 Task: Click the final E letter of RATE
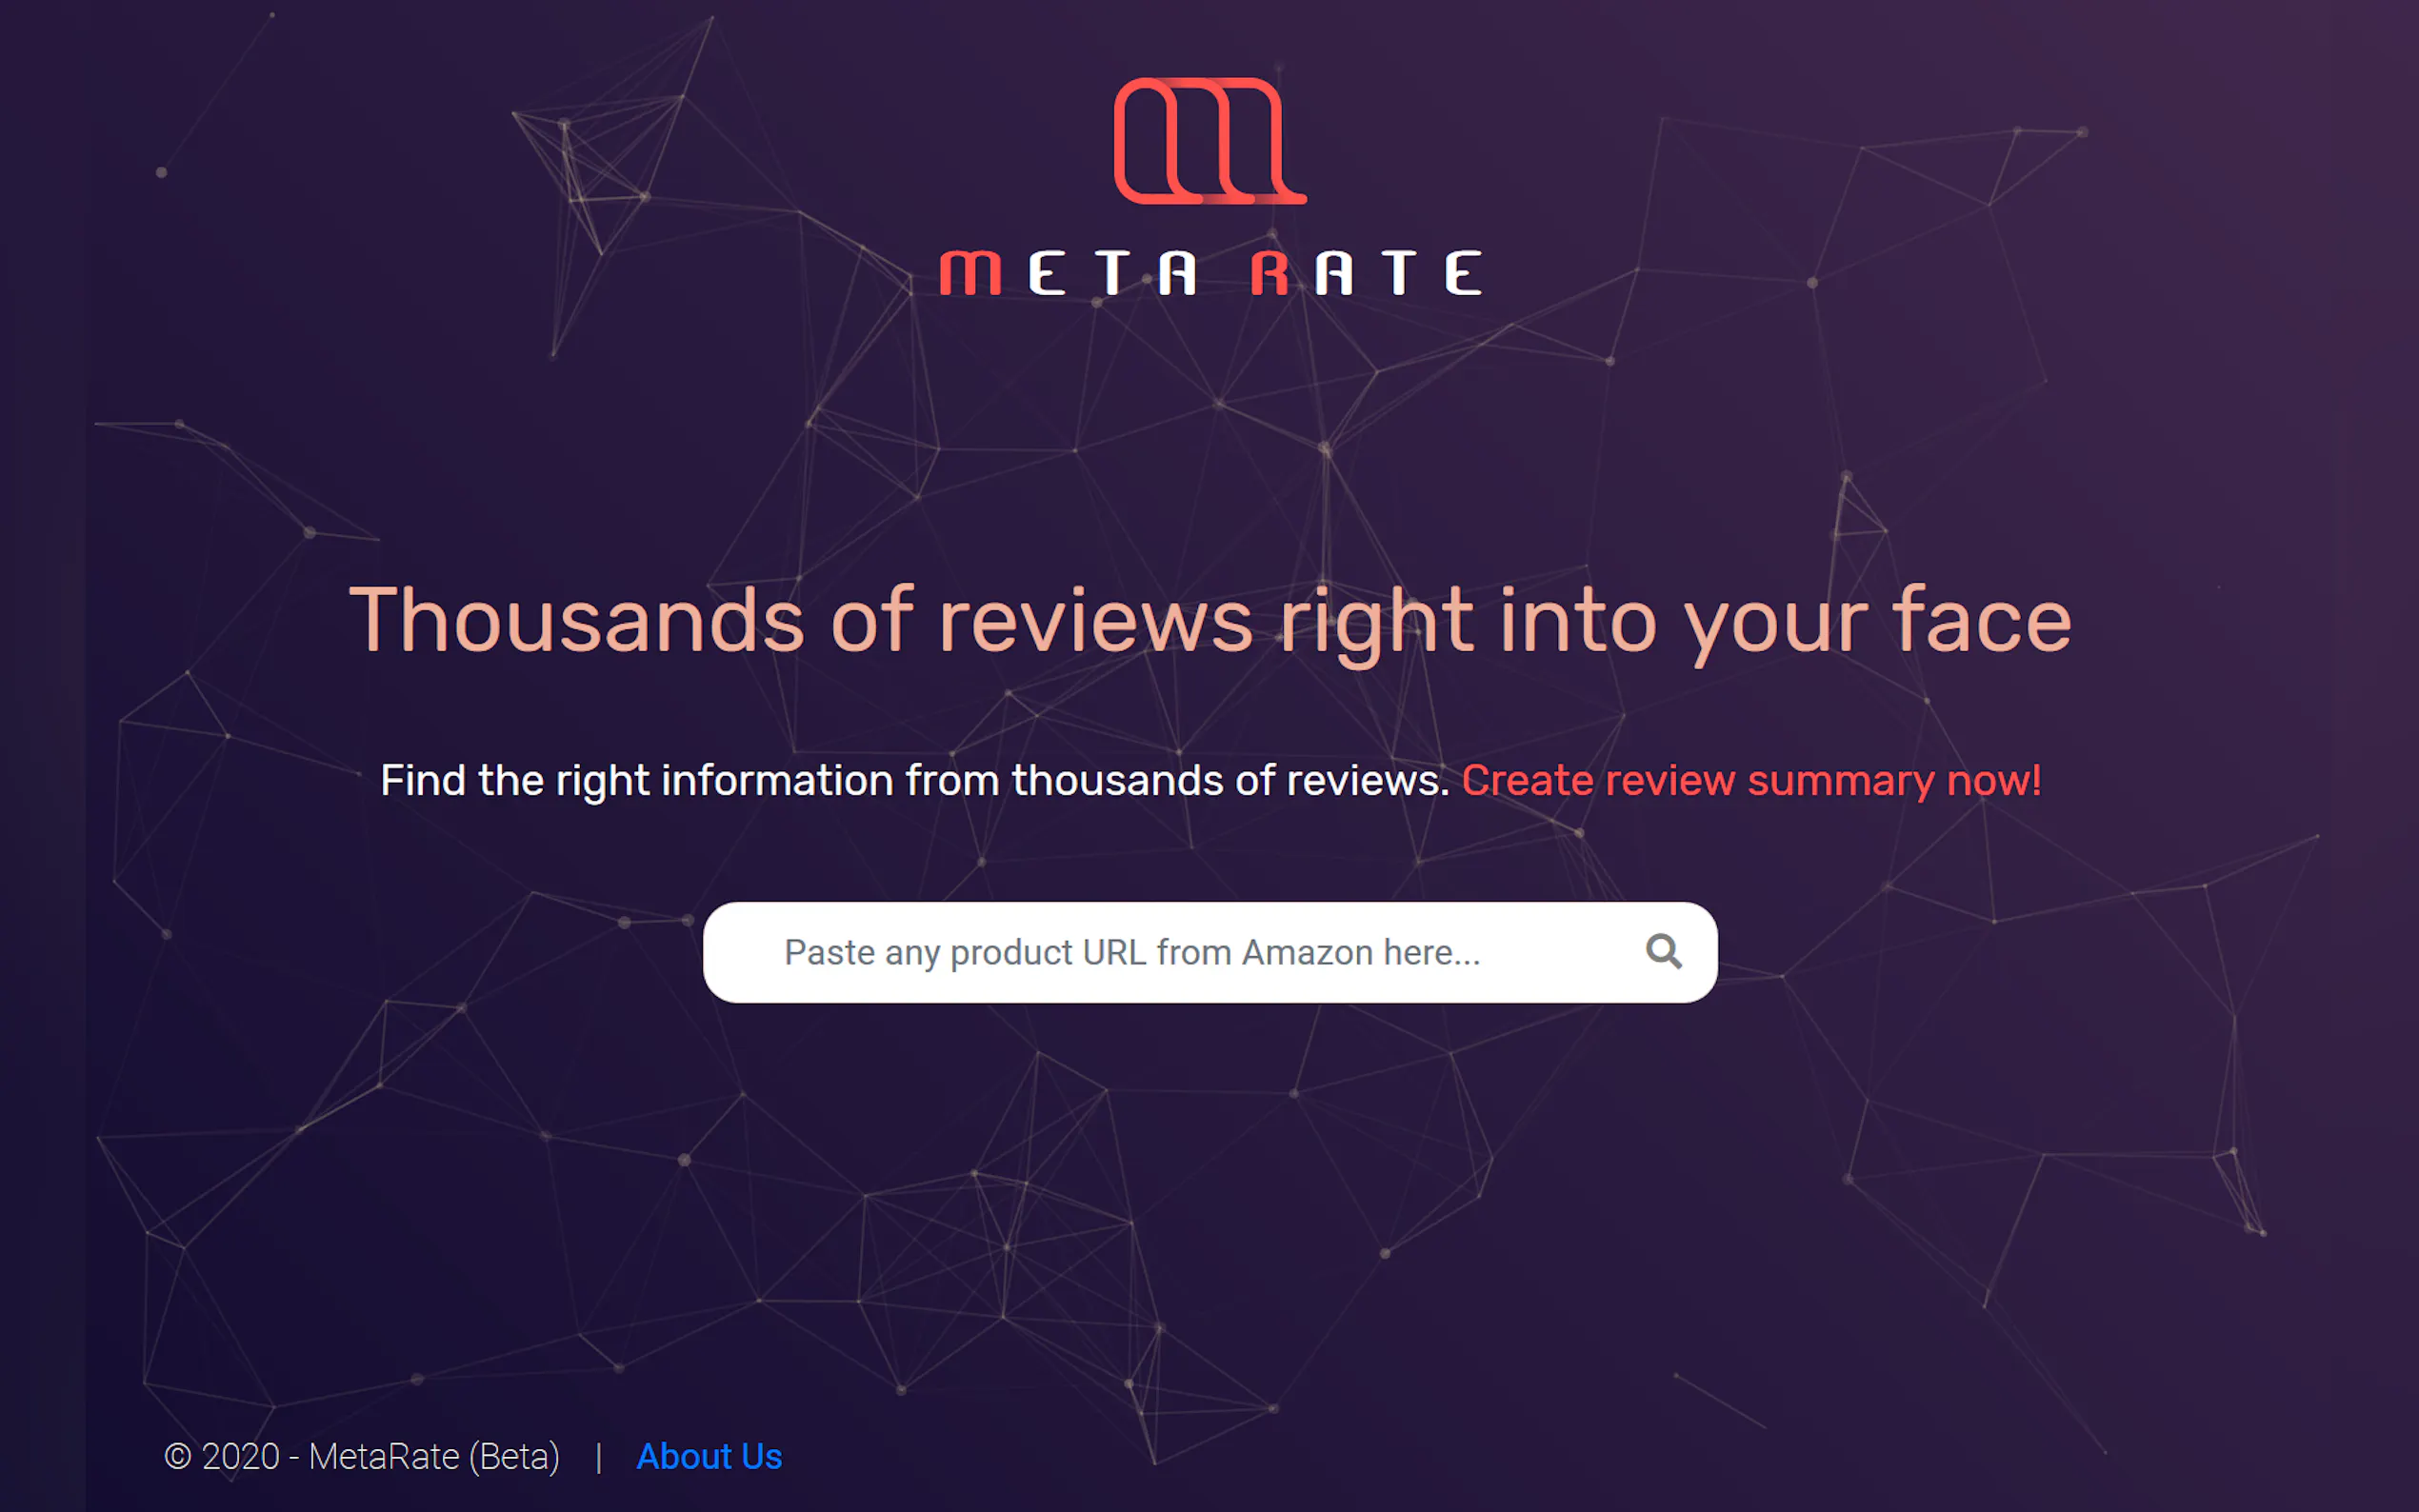click(1463, 273)
